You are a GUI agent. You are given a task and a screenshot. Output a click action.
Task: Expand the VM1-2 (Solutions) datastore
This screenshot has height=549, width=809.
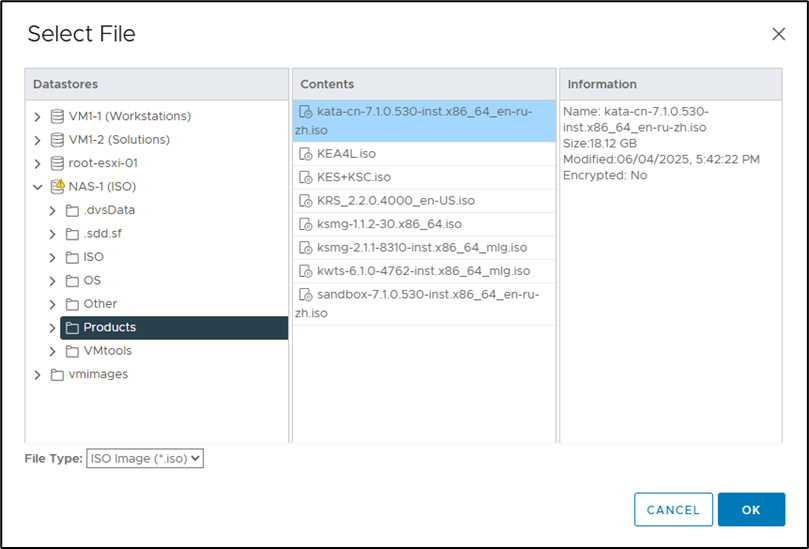37,140
